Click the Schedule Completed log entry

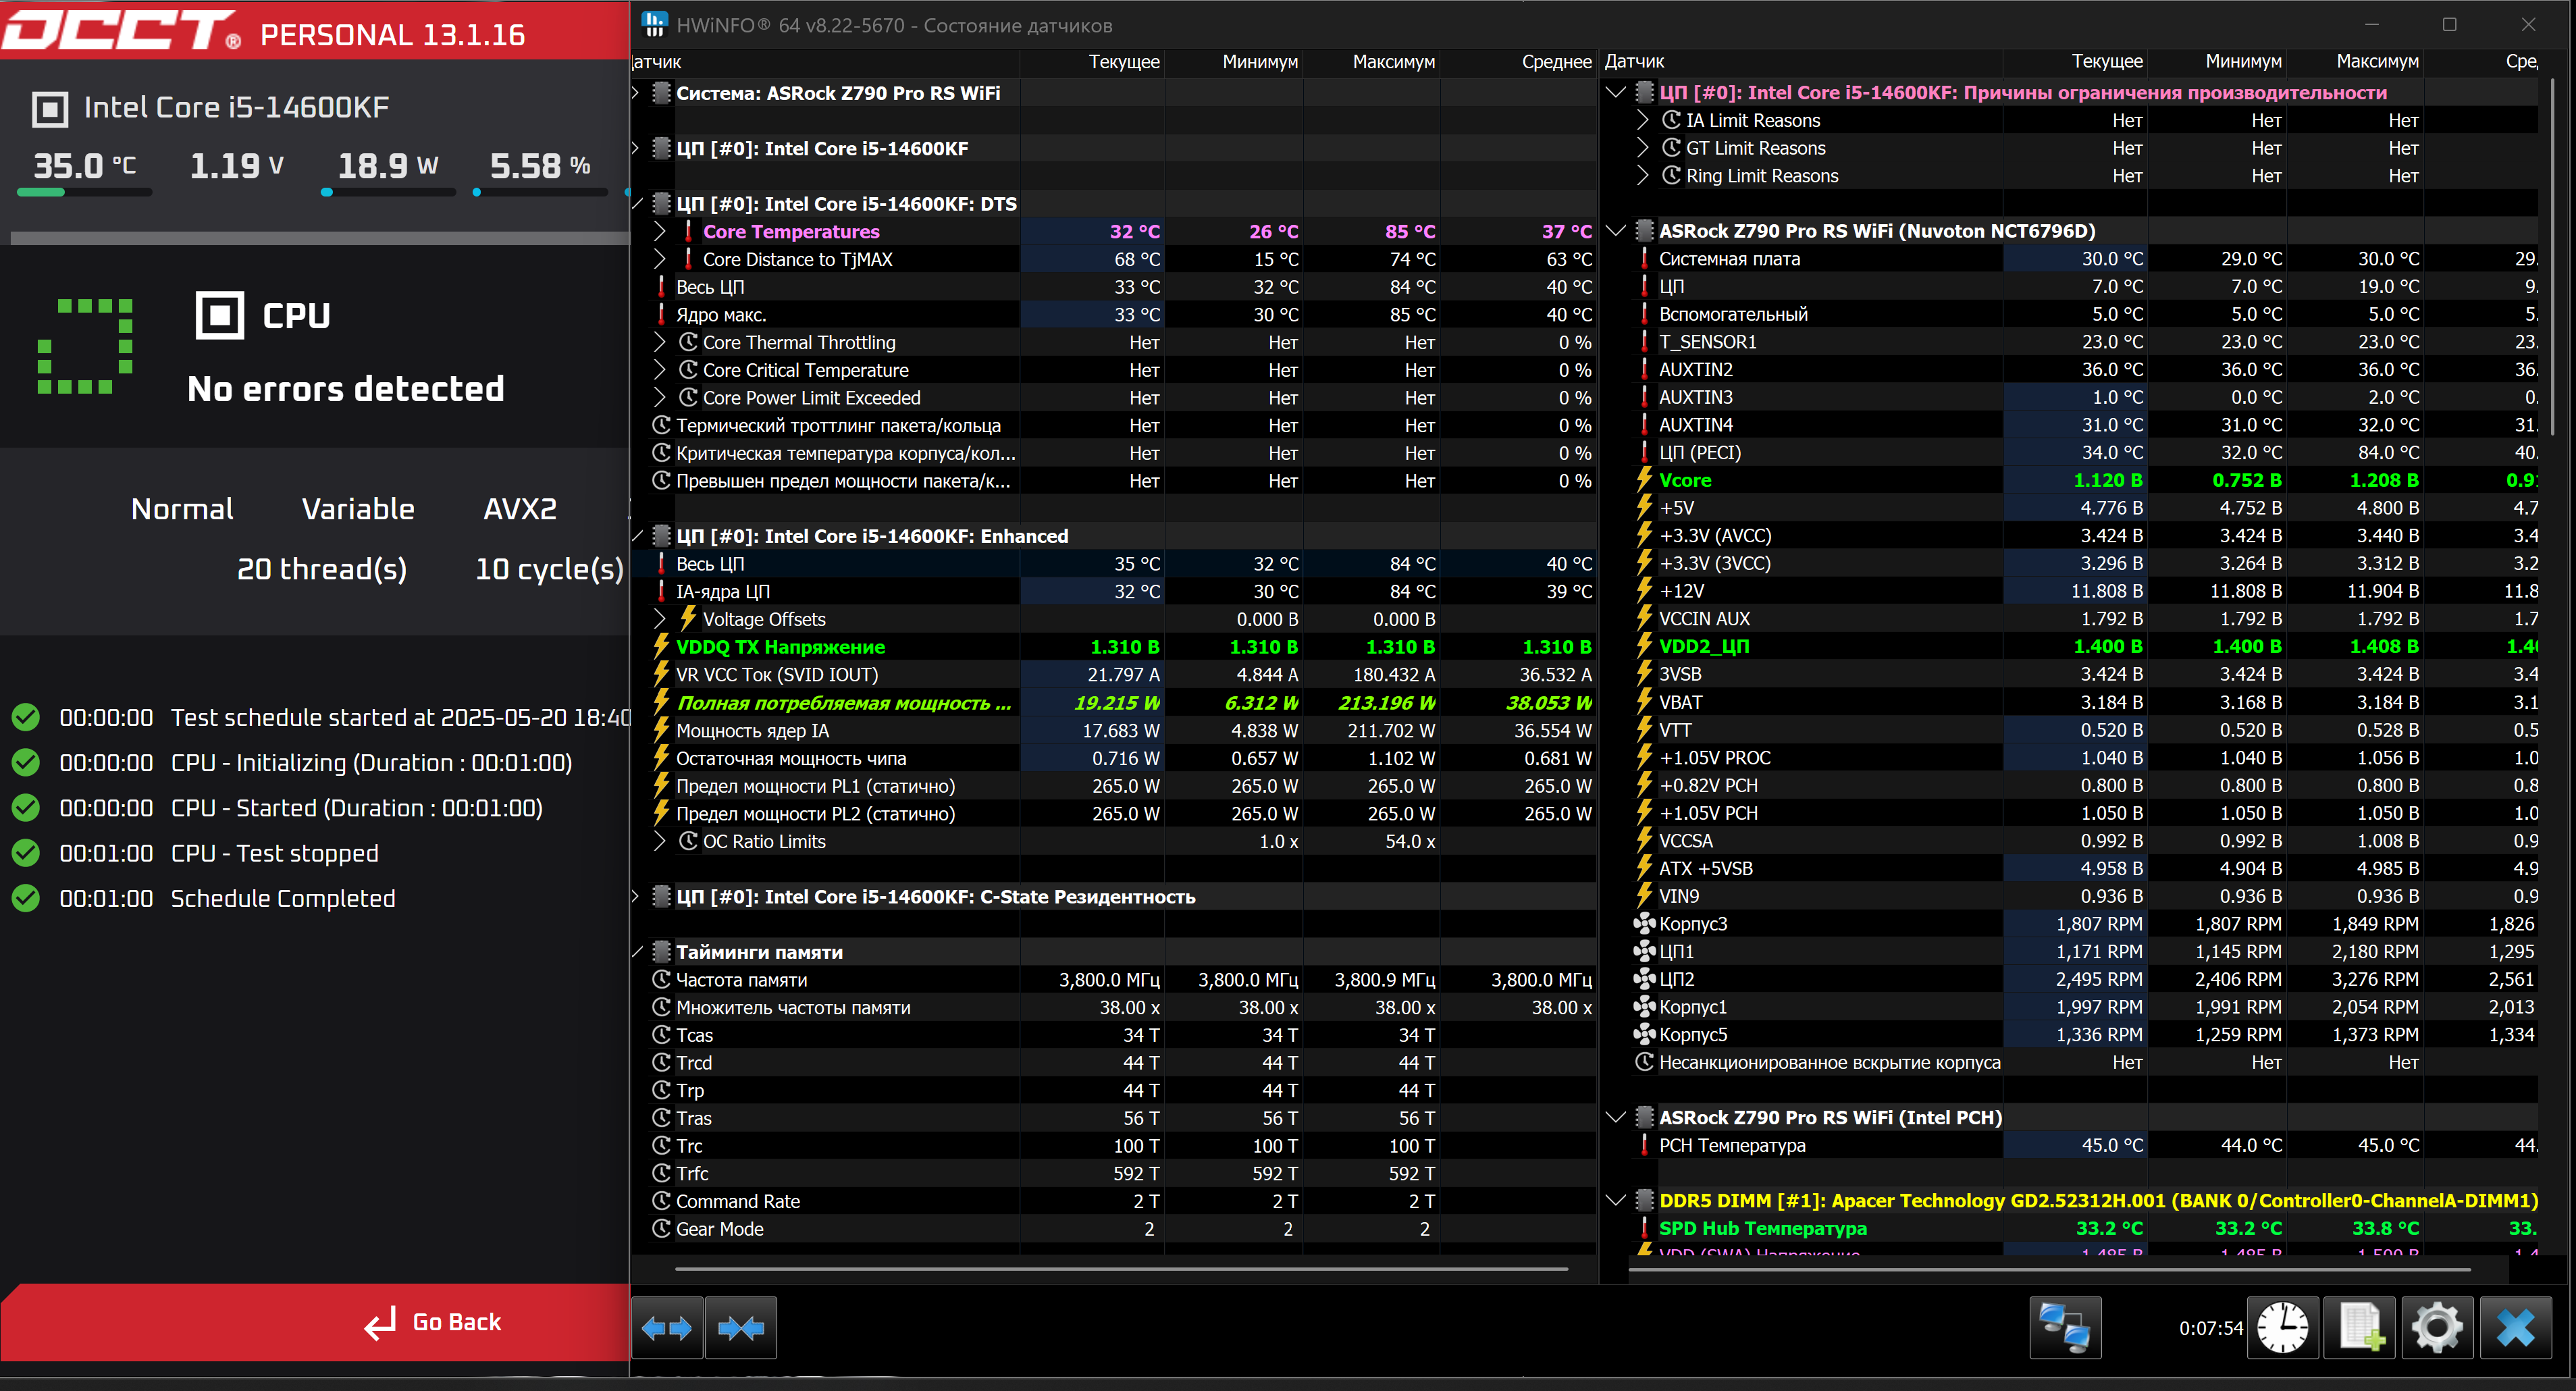282,899
